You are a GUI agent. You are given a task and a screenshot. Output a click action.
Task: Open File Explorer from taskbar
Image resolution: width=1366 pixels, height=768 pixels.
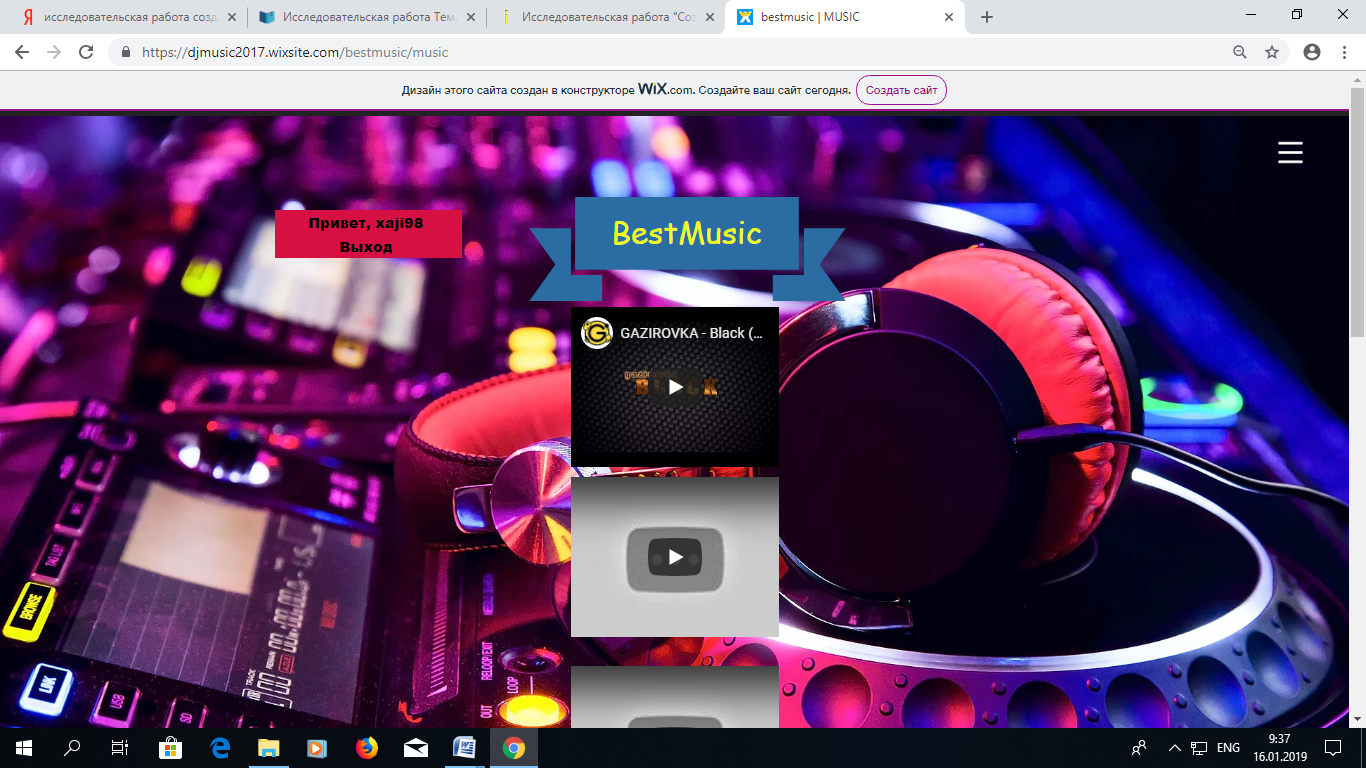(x=269, y=748)
